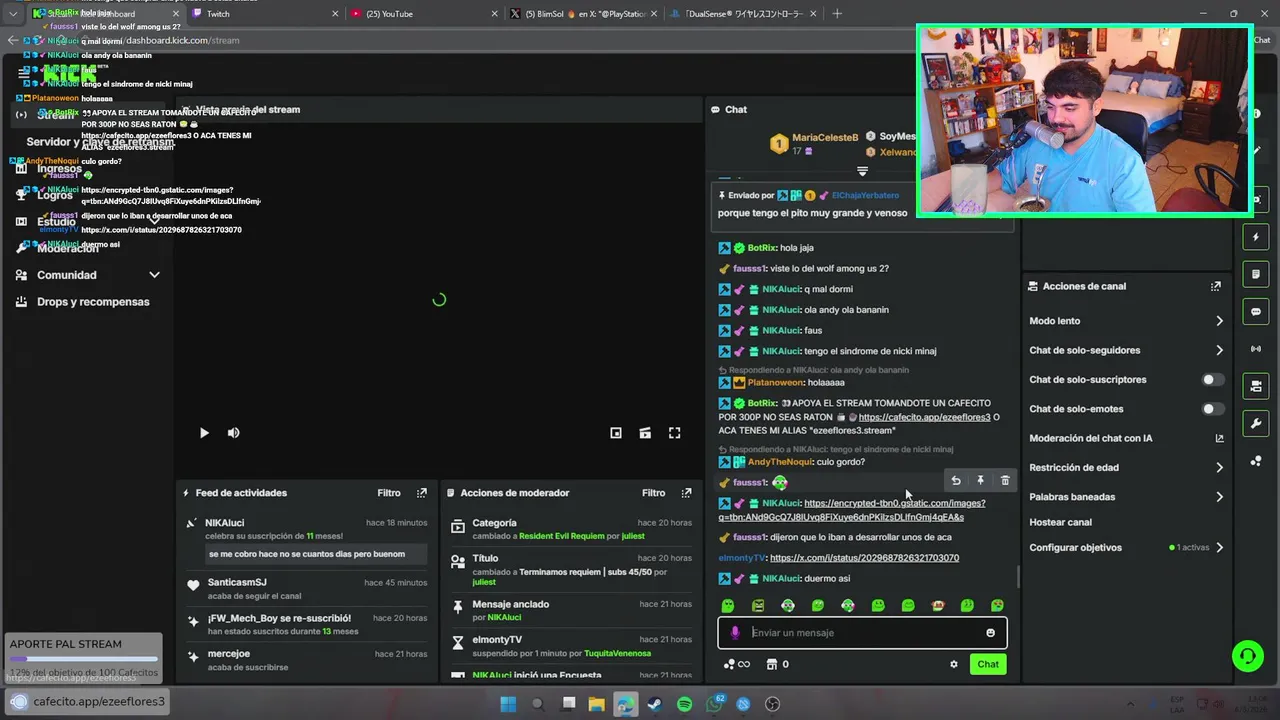Open channel points infinity icon
The width and height of the screenshot is (1280, 720).
point(736,664)
